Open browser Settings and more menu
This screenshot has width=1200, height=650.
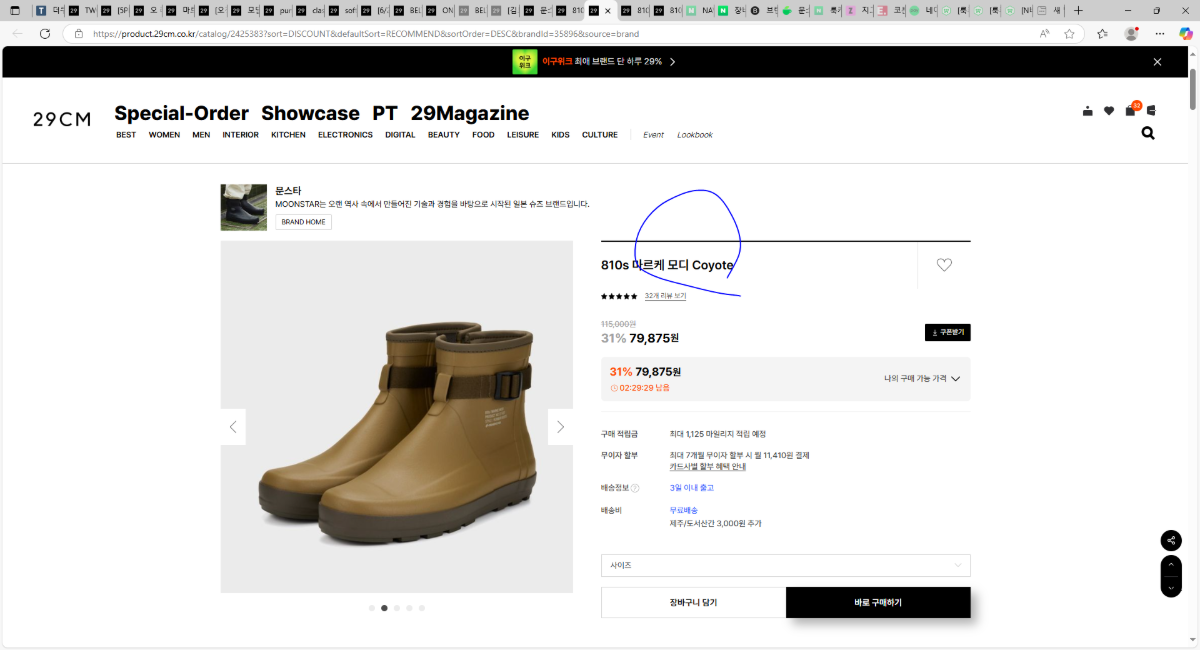coord(1160,33)
